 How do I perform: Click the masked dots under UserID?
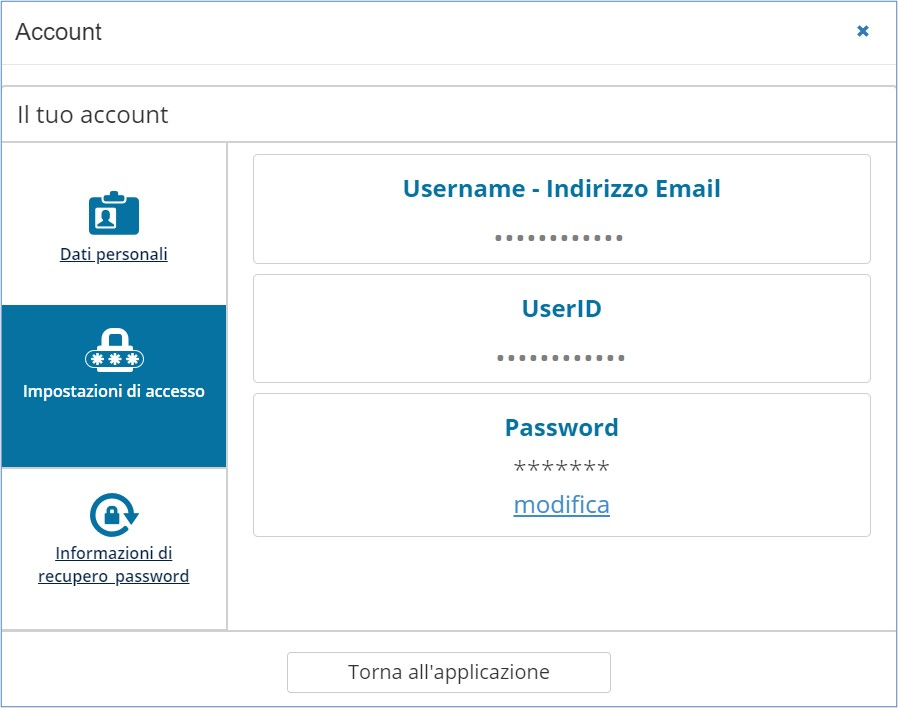(x=560, y=357)
